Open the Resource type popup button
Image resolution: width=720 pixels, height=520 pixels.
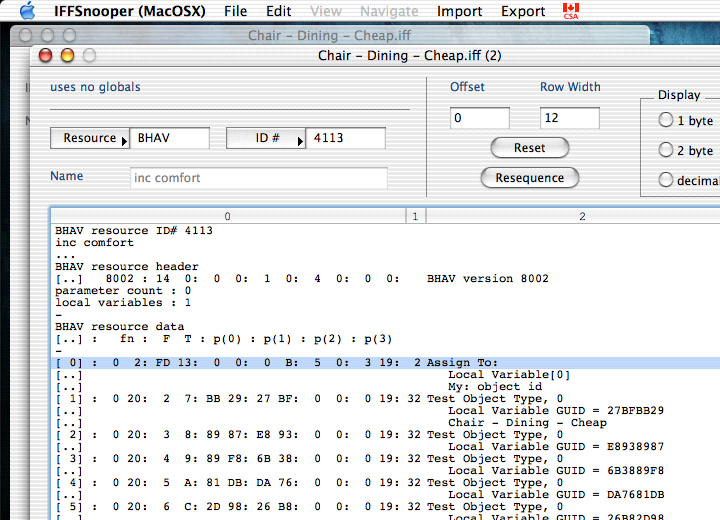(x=90, y=139)
